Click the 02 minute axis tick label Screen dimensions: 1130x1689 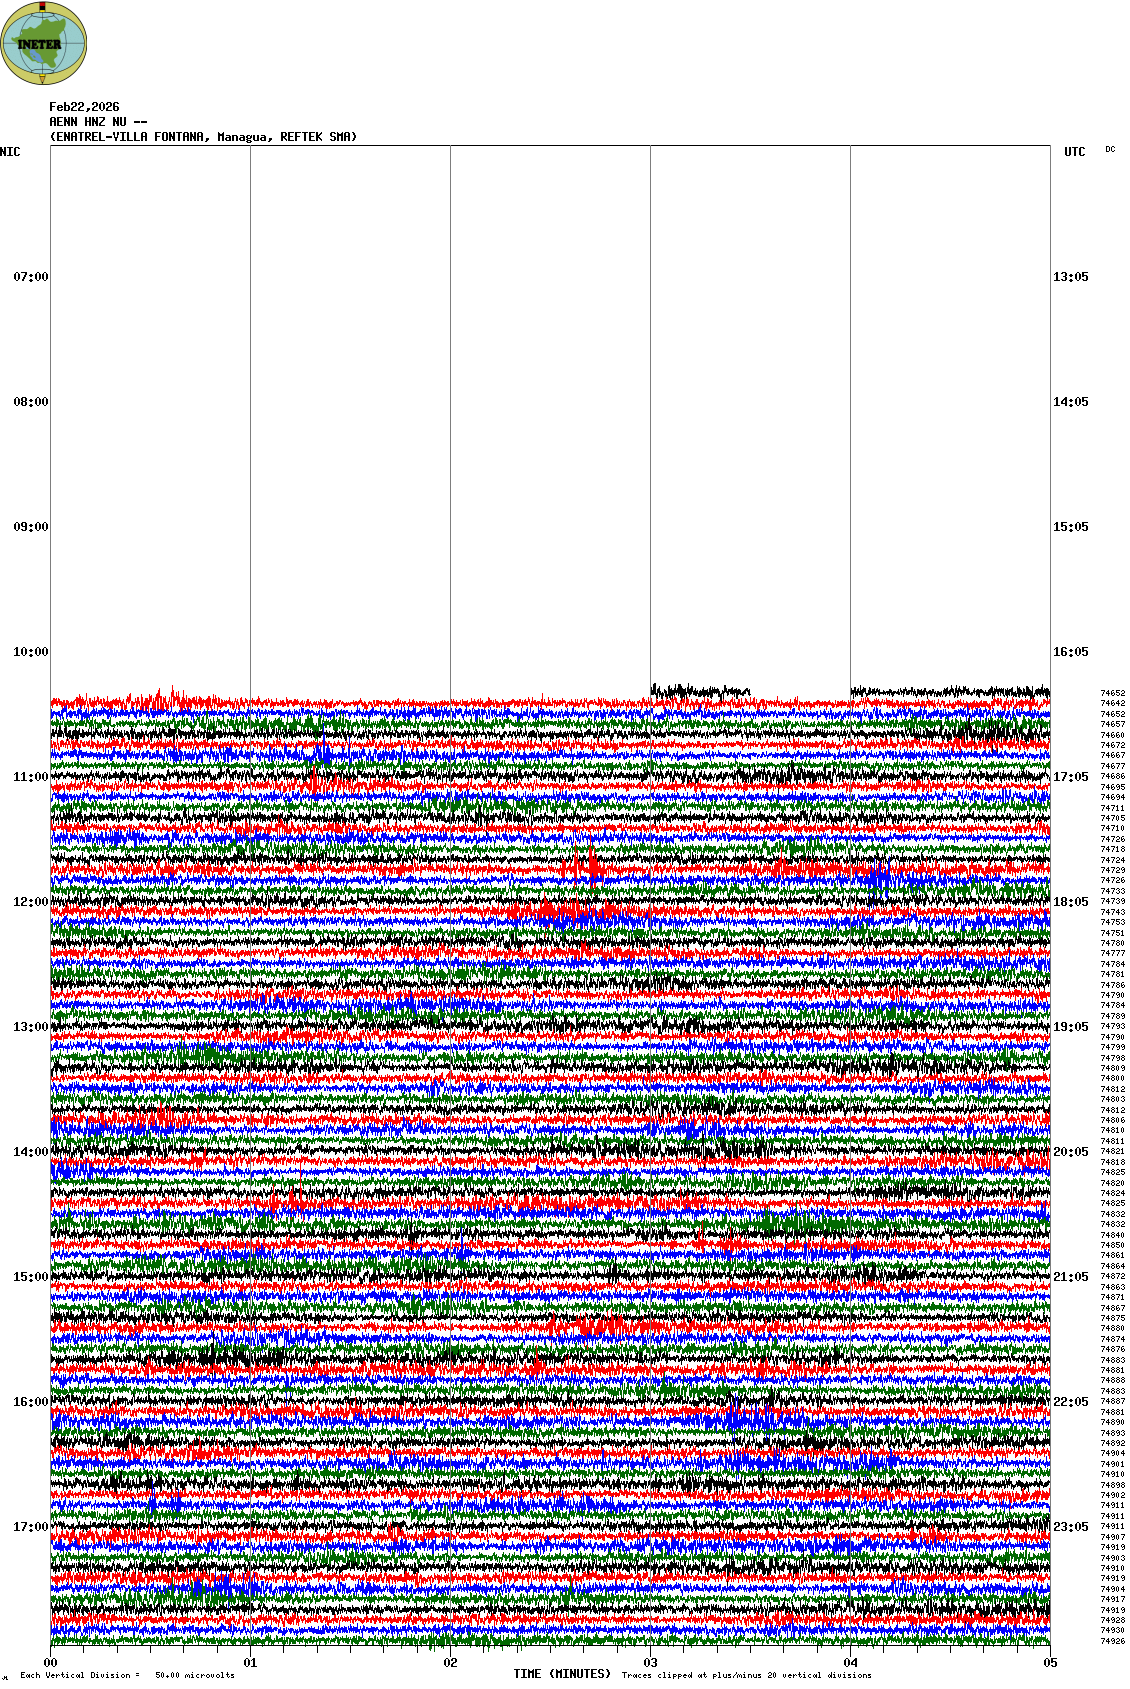pos(451,1663)
